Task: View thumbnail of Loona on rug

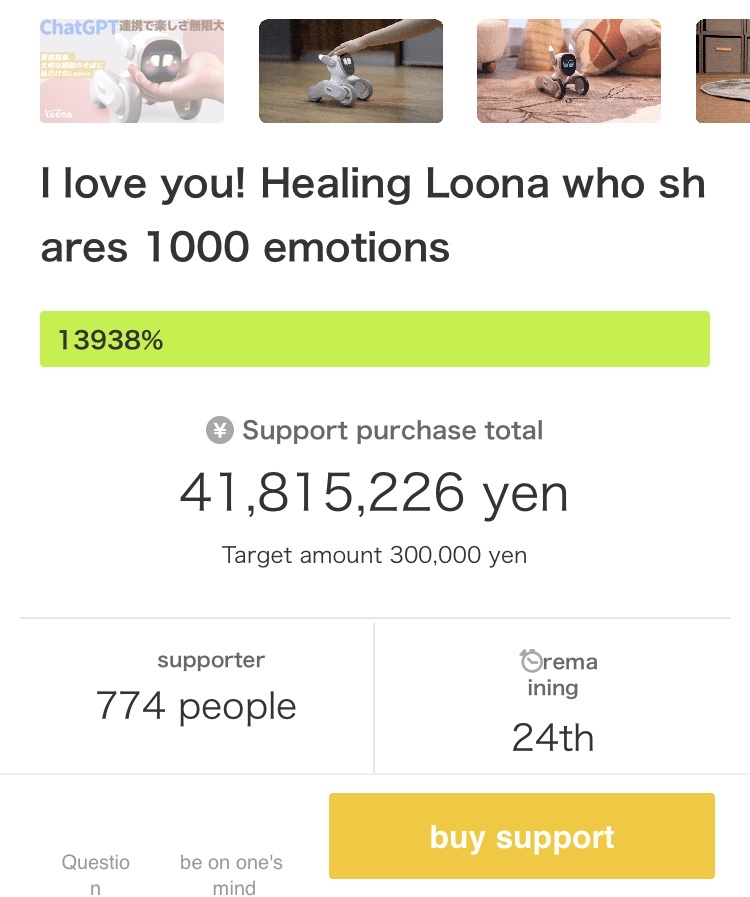Action: (568, 70)
